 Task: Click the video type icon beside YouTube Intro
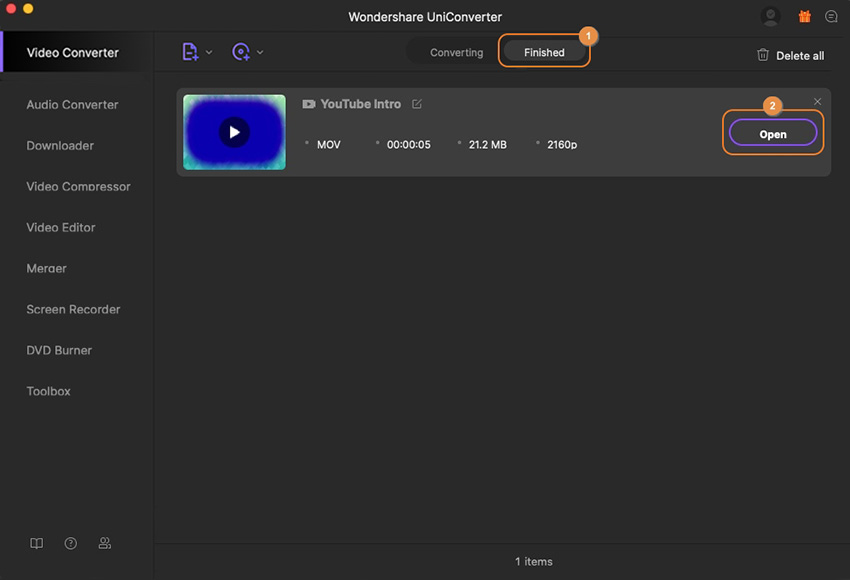coord(309,104)
